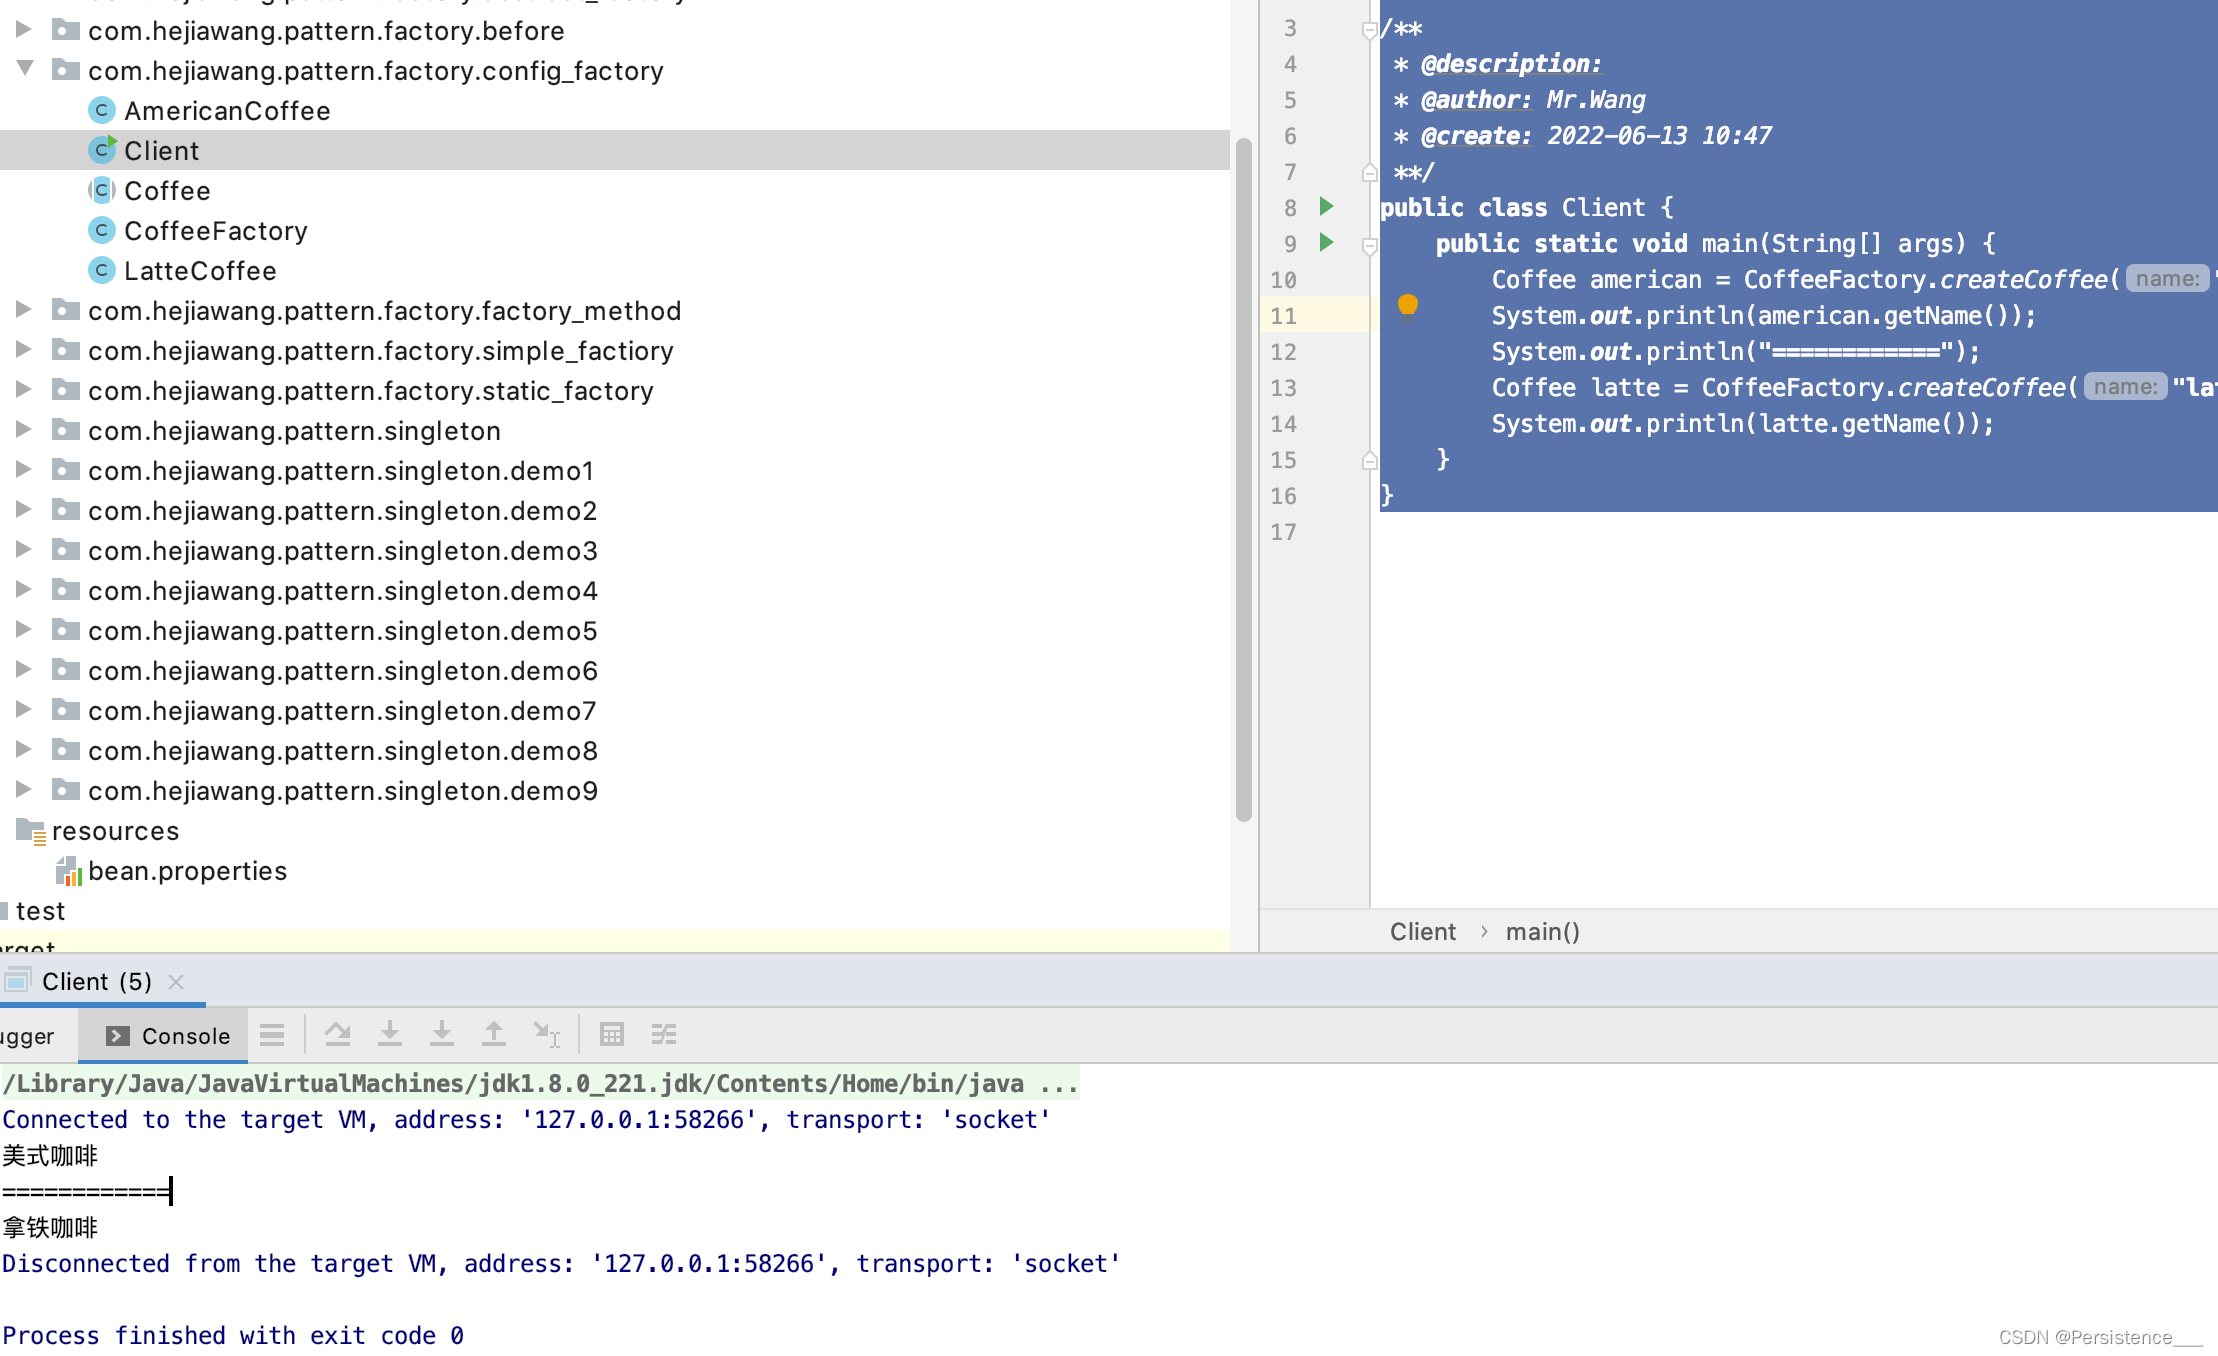Switch to the Debugger tab
Image resolution: width=2218 pixels, height=1356 pixels.
[x=27, y=1036]
